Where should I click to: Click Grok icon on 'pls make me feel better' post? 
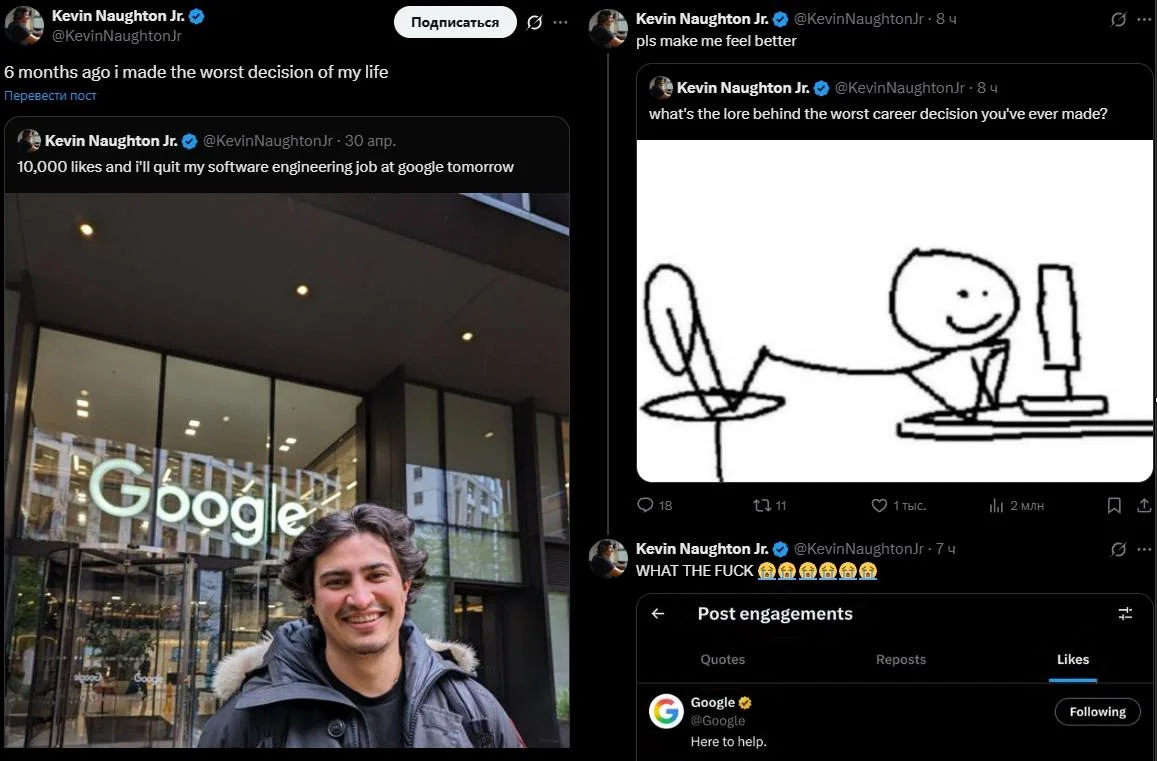1119,19
